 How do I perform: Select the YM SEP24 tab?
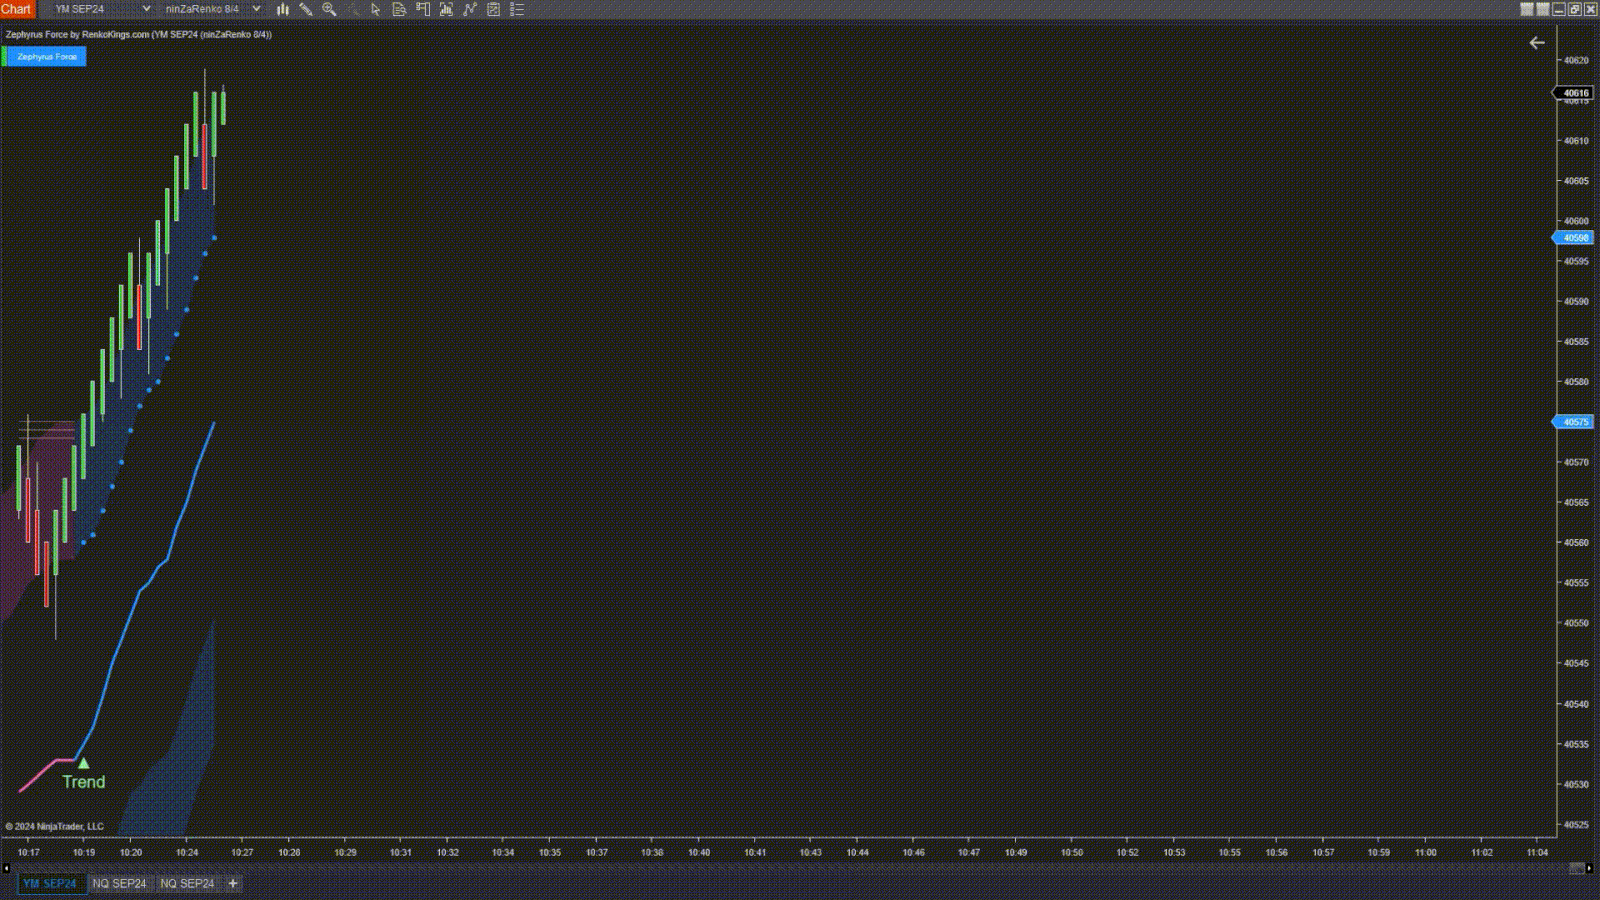click(50, 884)
